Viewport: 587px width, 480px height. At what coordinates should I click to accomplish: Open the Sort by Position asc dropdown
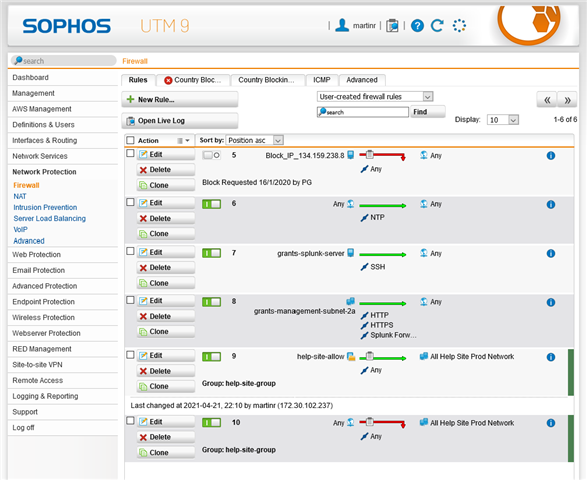click(x=255, y=140)
